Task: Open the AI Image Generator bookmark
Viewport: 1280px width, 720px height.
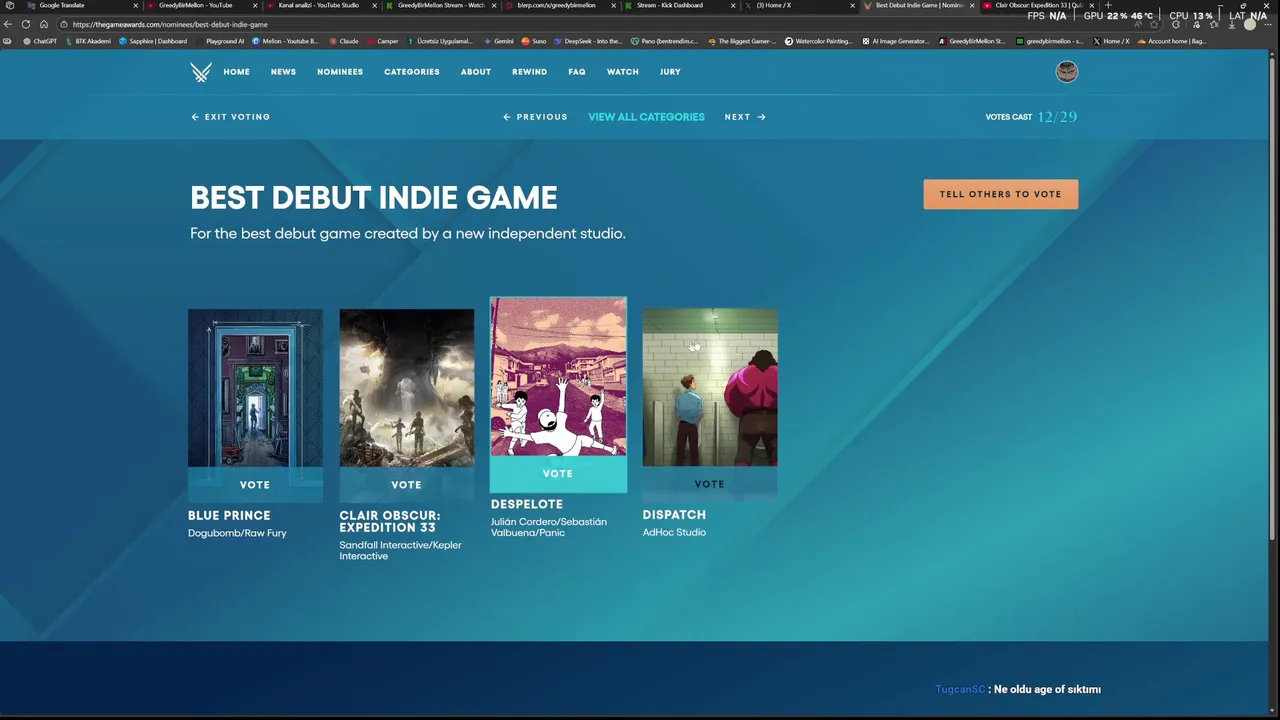Action: [x=896, y=41]
